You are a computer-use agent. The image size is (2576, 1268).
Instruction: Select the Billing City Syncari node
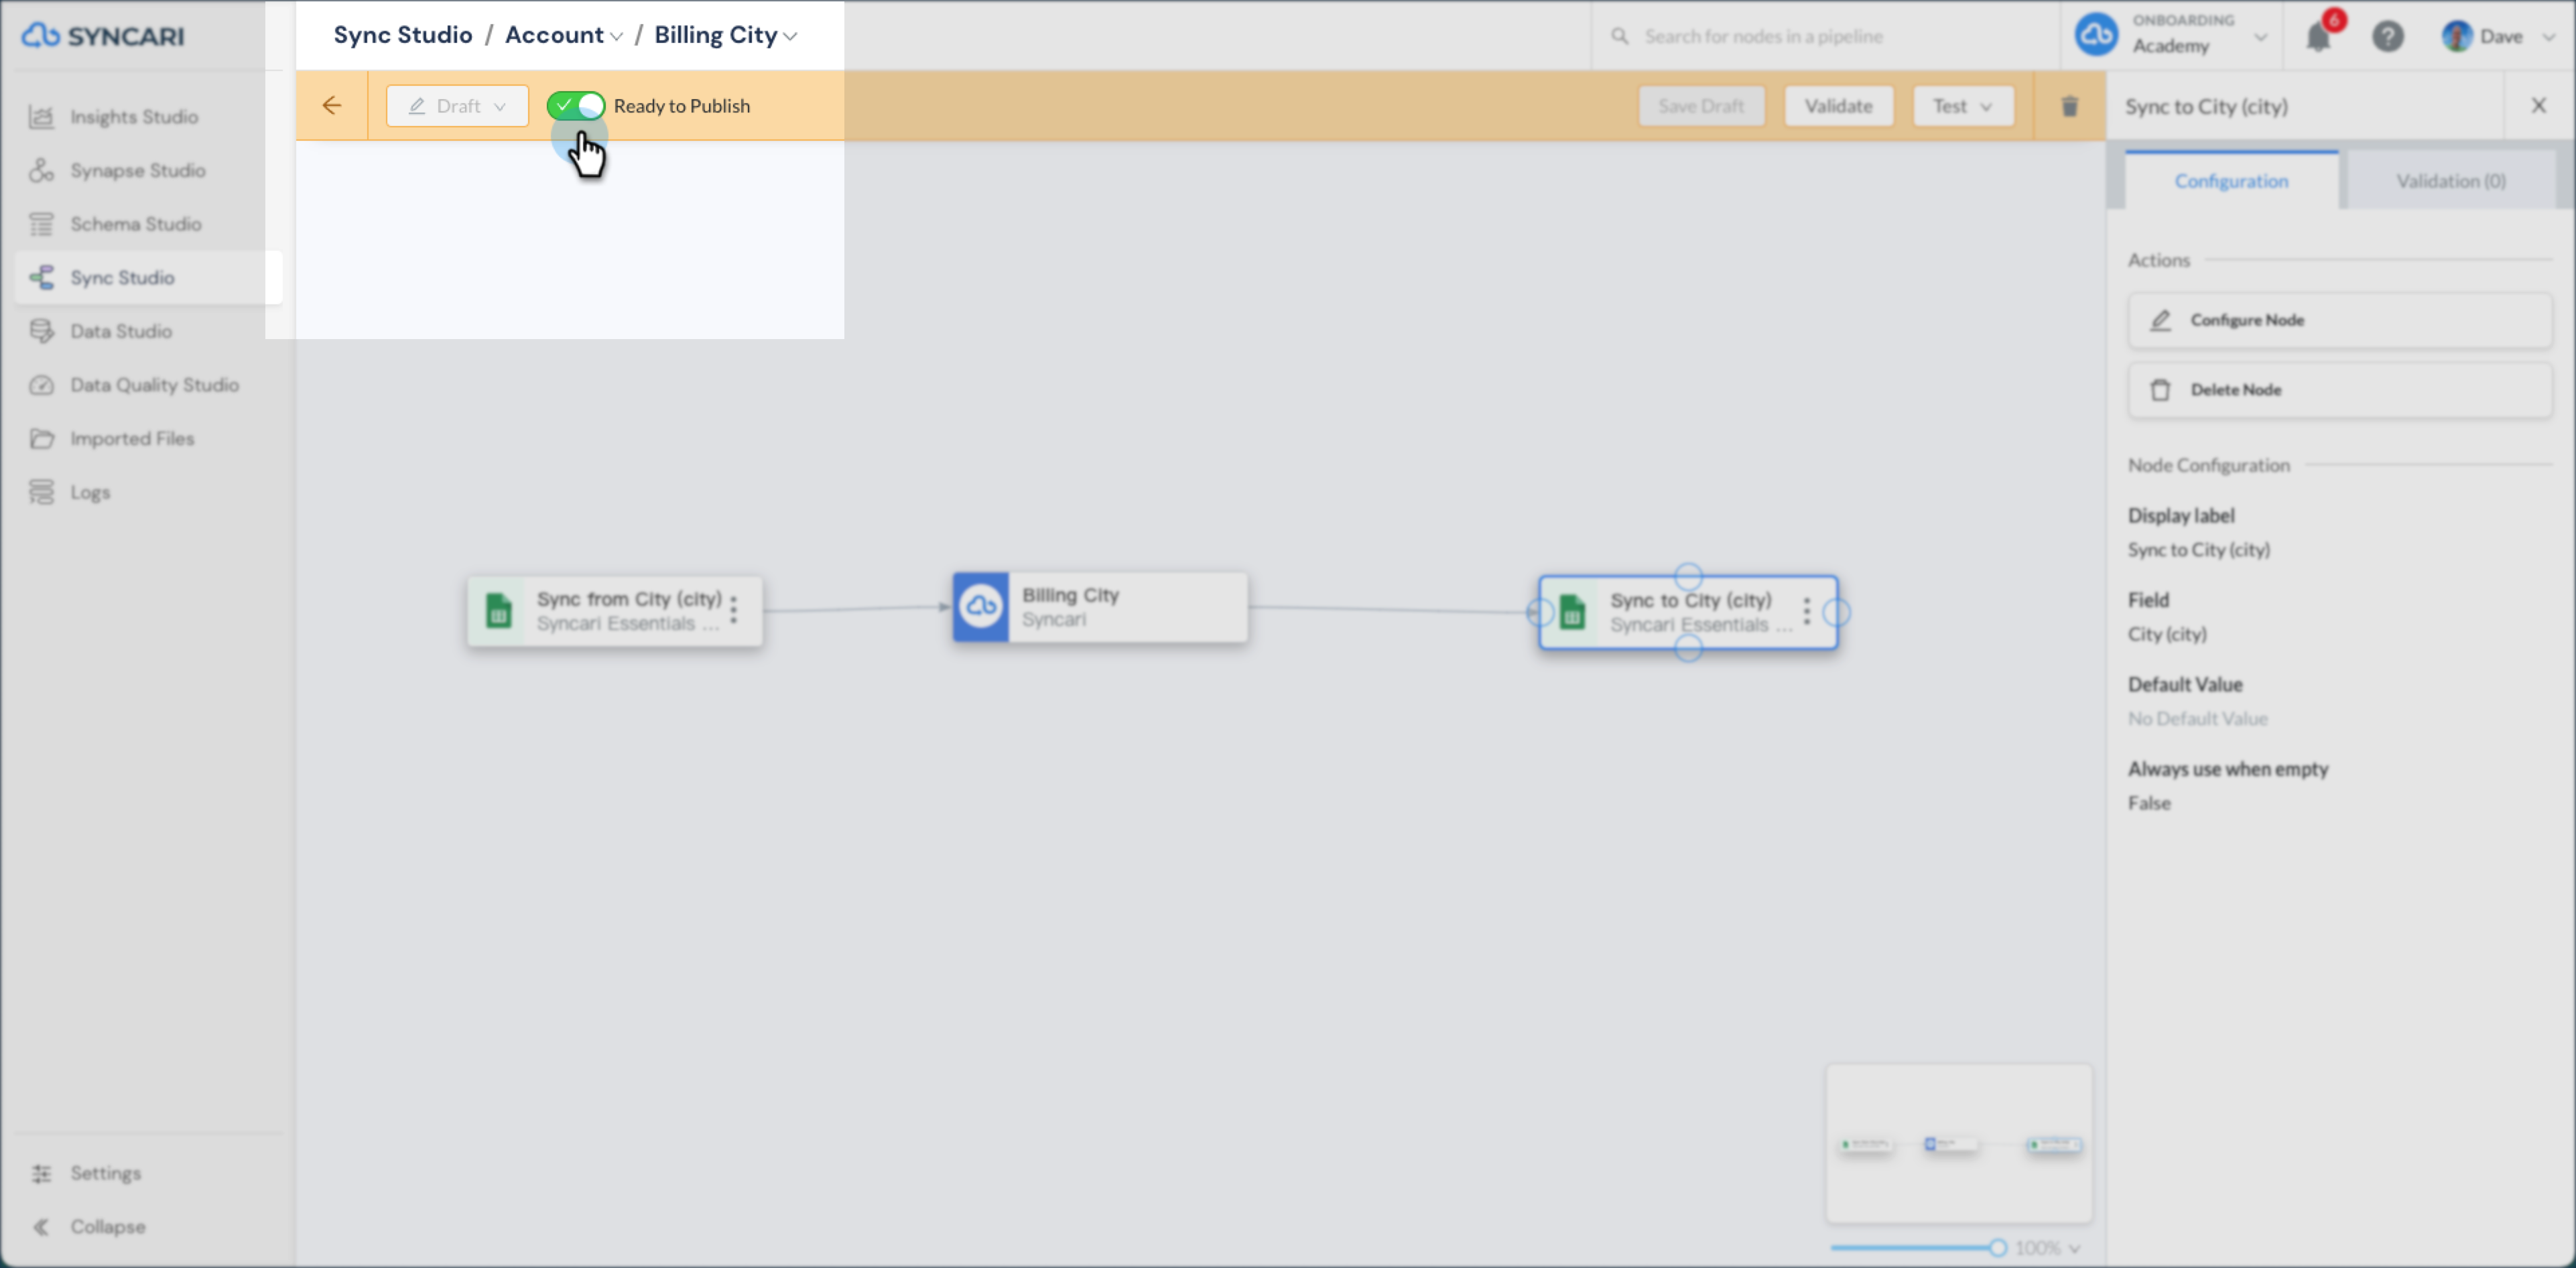[x=1100, y=607]
